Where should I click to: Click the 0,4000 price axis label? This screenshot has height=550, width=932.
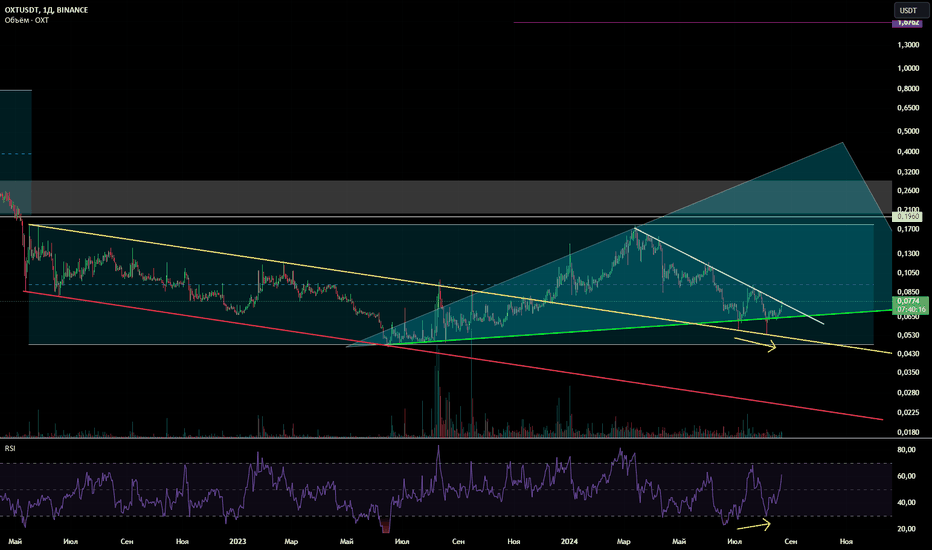pyautogui.click(x=908, y=152)
